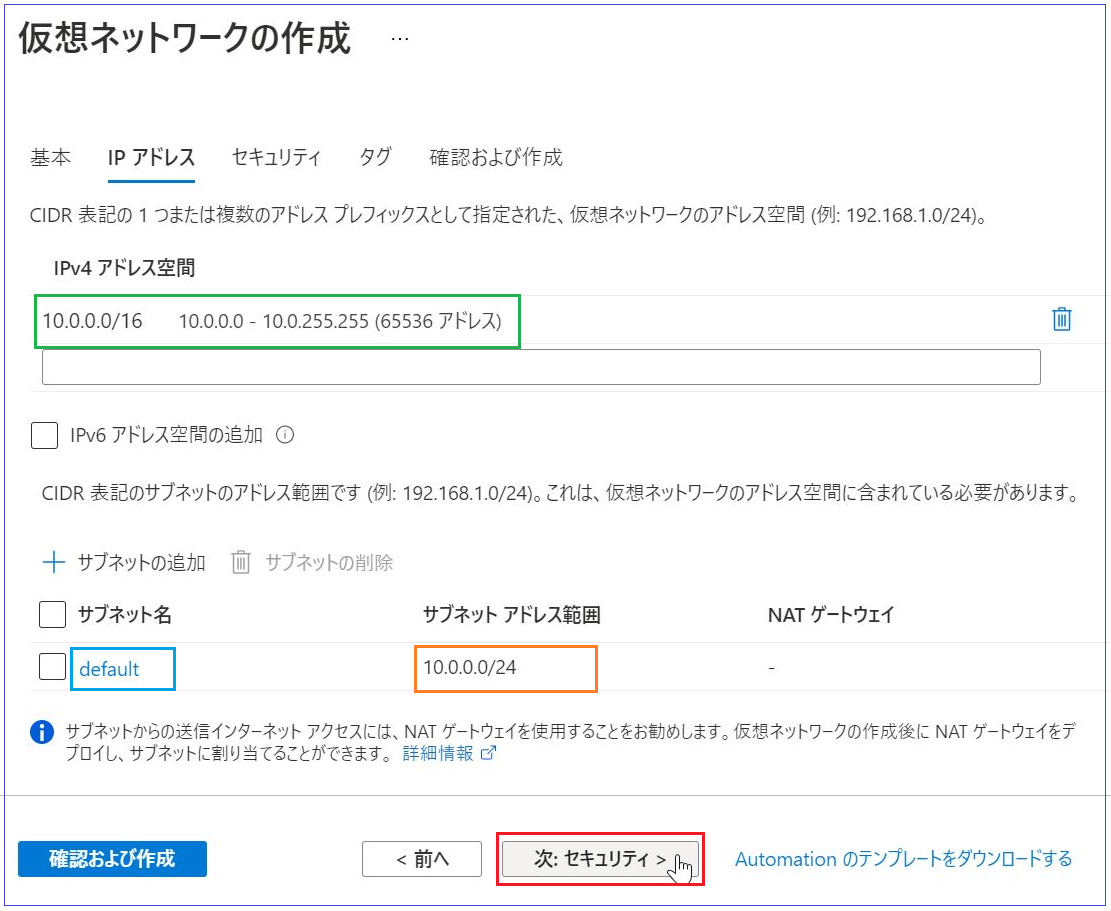The width and height of the screenshot is (1111, 911).
Task: Click the 10.0.0.0 - 10.0.255.255 range text
Action: (x=340, y=321)
